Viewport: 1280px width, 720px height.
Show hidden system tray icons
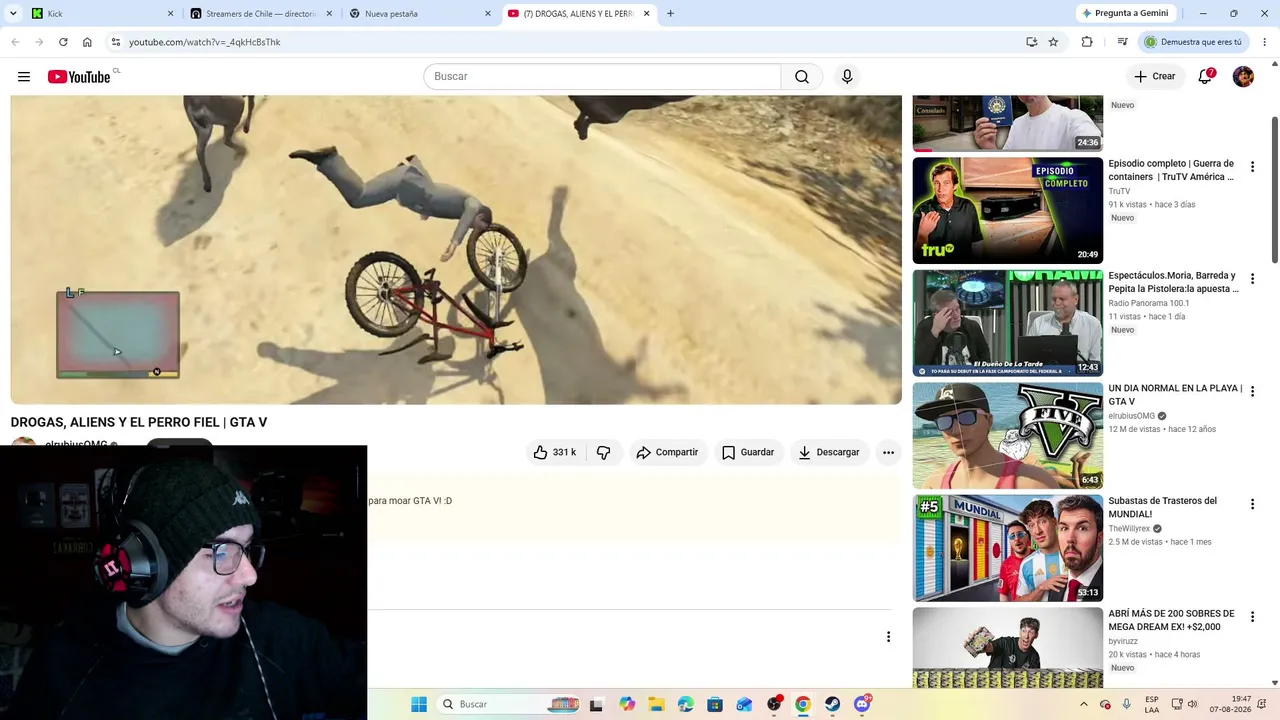[1083, 704]
